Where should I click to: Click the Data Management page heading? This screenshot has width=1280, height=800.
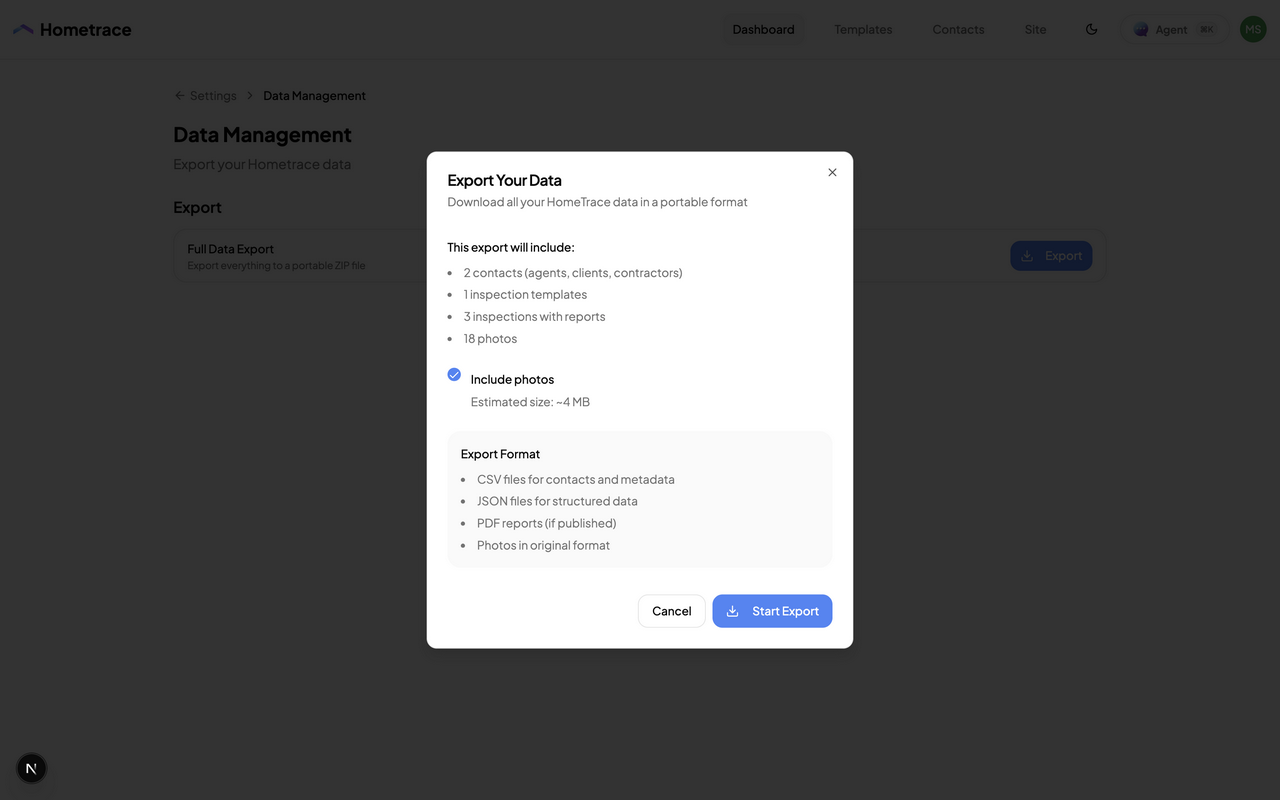(262, 134)
